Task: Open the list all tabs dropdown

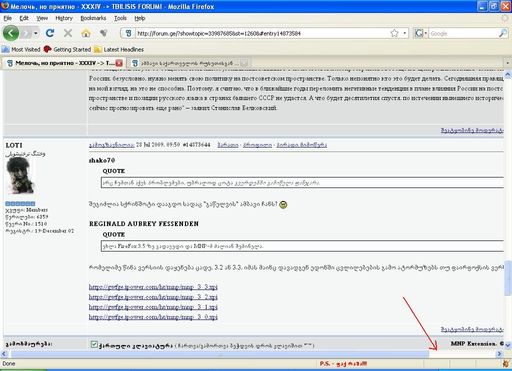Action: coord(507,63)
